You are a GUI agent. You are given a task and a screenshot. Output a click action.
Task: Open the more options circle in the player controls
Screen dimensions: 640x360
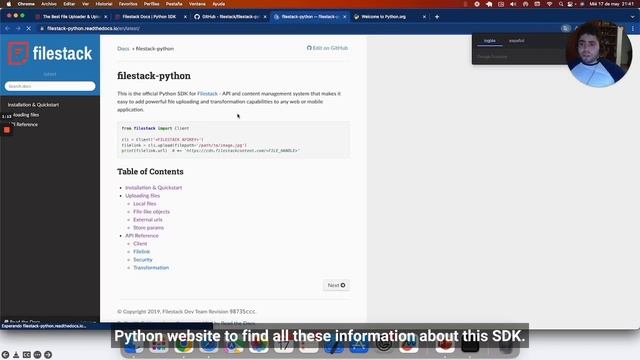coord(37,355)
